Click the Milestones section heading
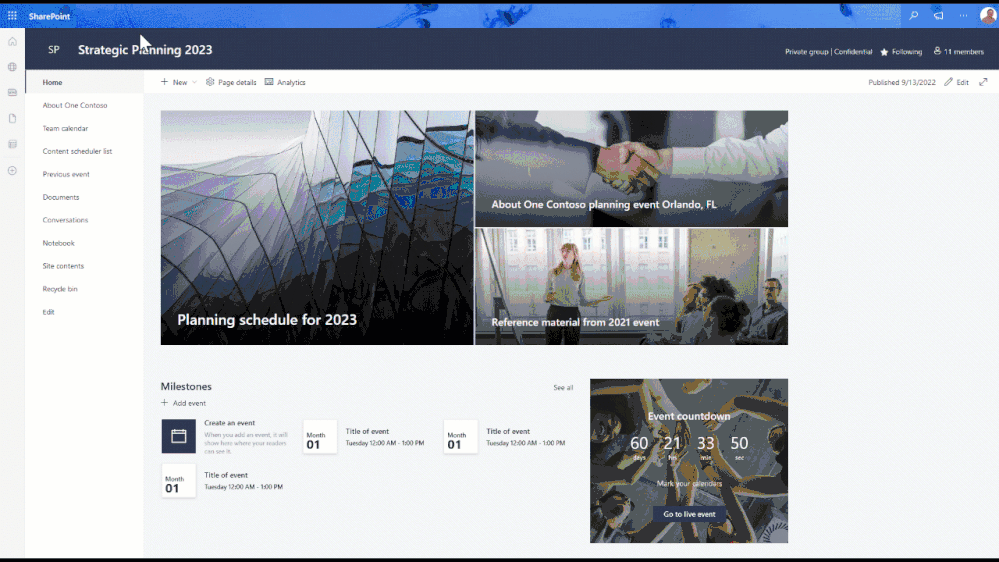Image resolution: width=999 pixels, height=562 pixels. (x=186, y=386)
